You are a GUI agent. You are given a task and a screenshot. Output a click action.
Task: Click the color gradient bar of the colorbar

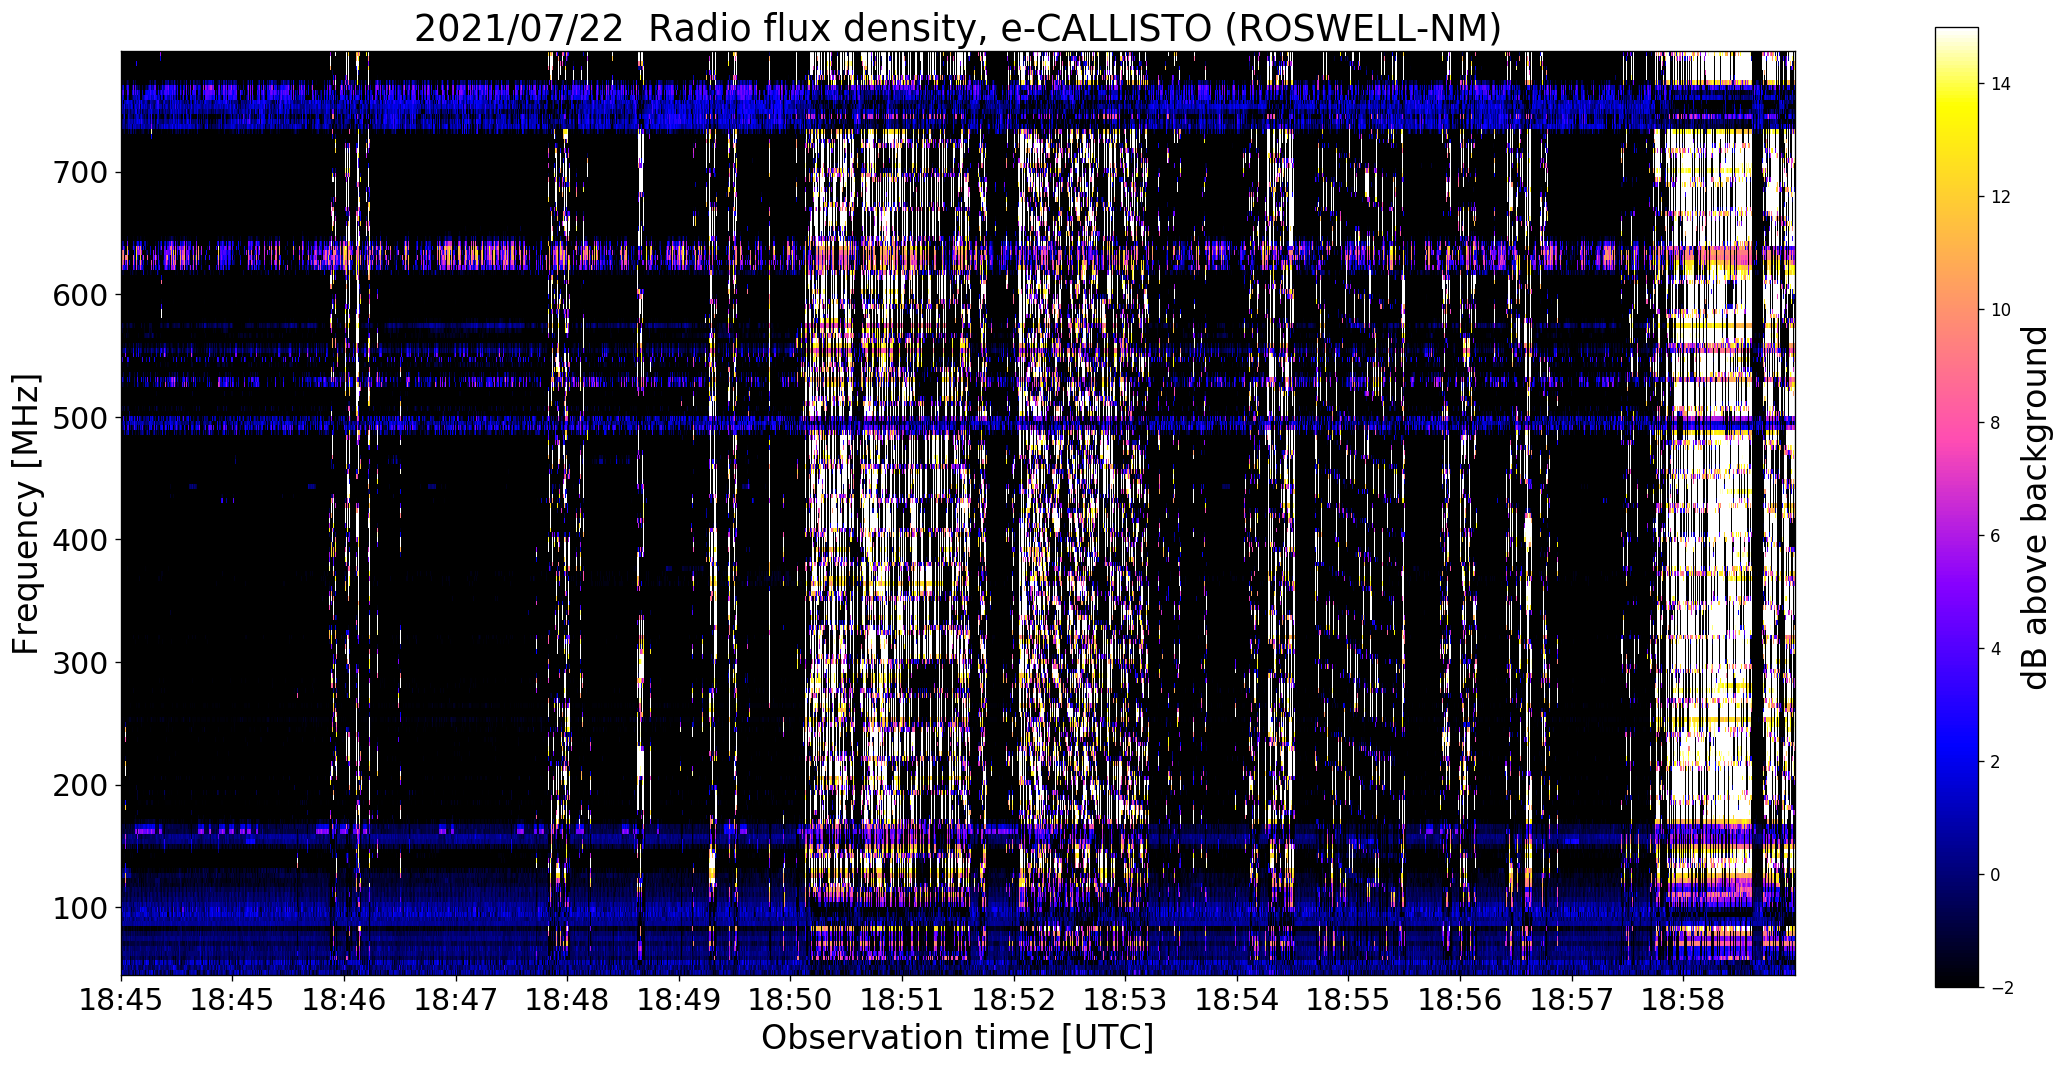[1956, 507]
